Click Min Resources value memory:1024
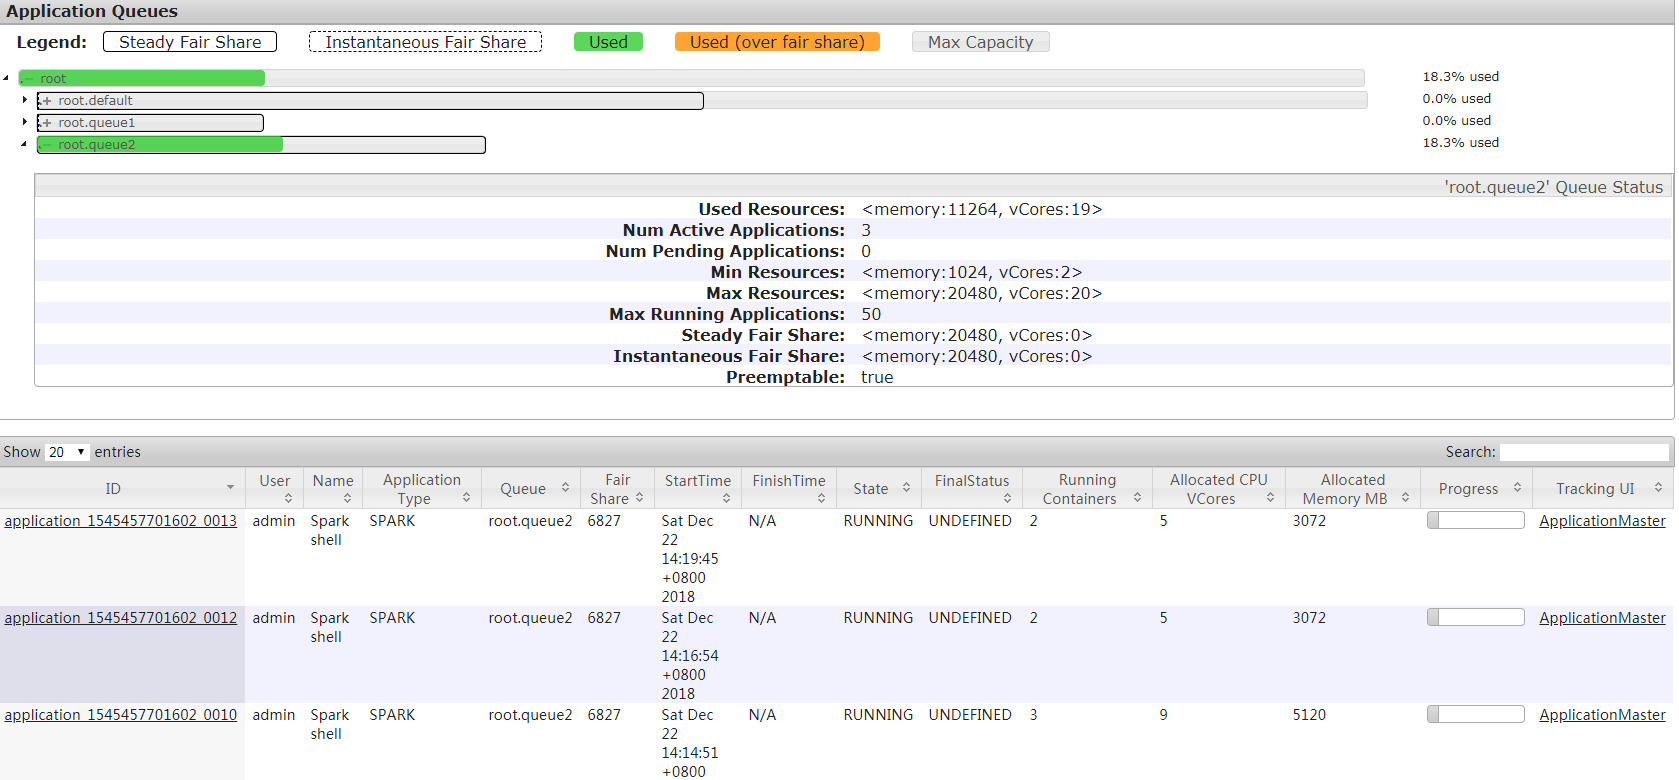This screenshot has width=1679, height=780. (x=971, y=272)
